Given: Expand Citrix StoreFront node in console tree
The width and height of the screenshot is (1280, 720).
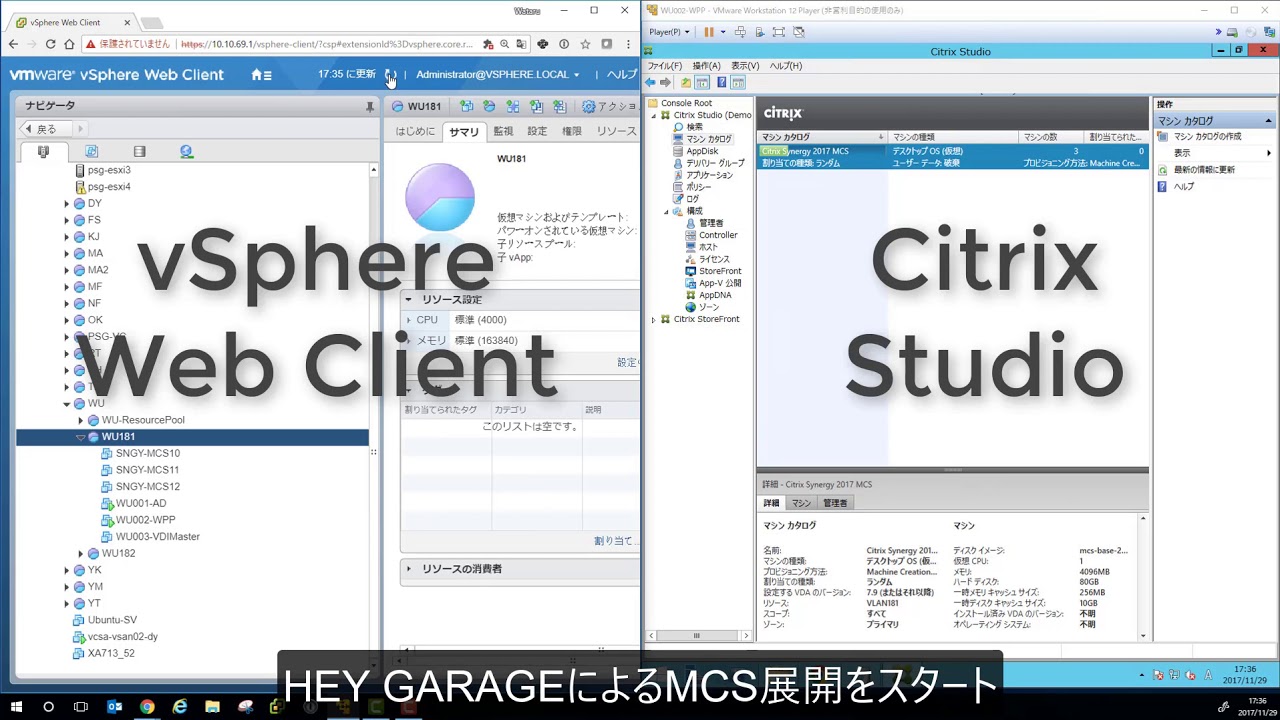Looking at the screenshot, I should (x=654, y=320).
